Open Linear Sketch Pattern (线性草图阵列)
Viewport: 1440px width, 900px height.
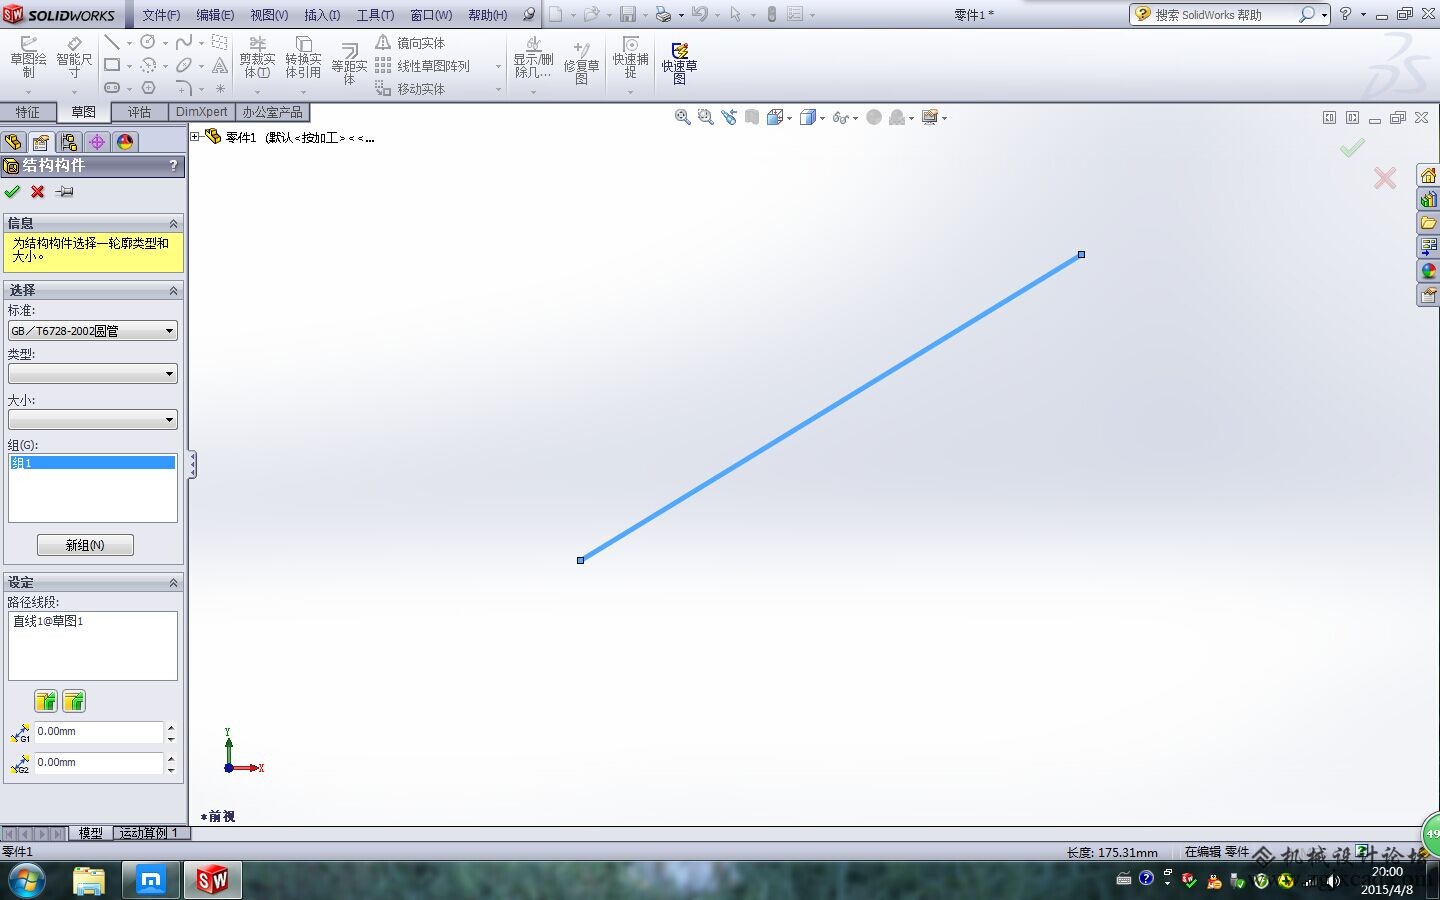coord(422,66)
